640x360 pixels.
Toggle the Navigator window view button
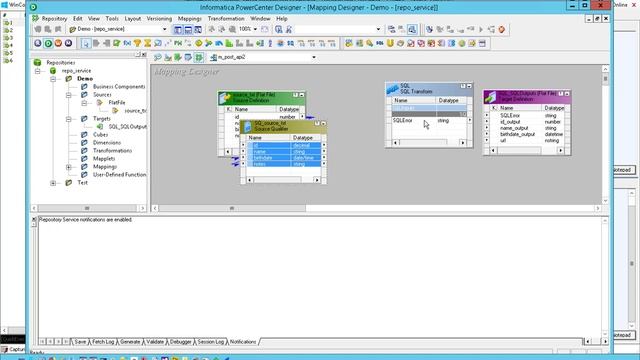(x=178, y=29)
